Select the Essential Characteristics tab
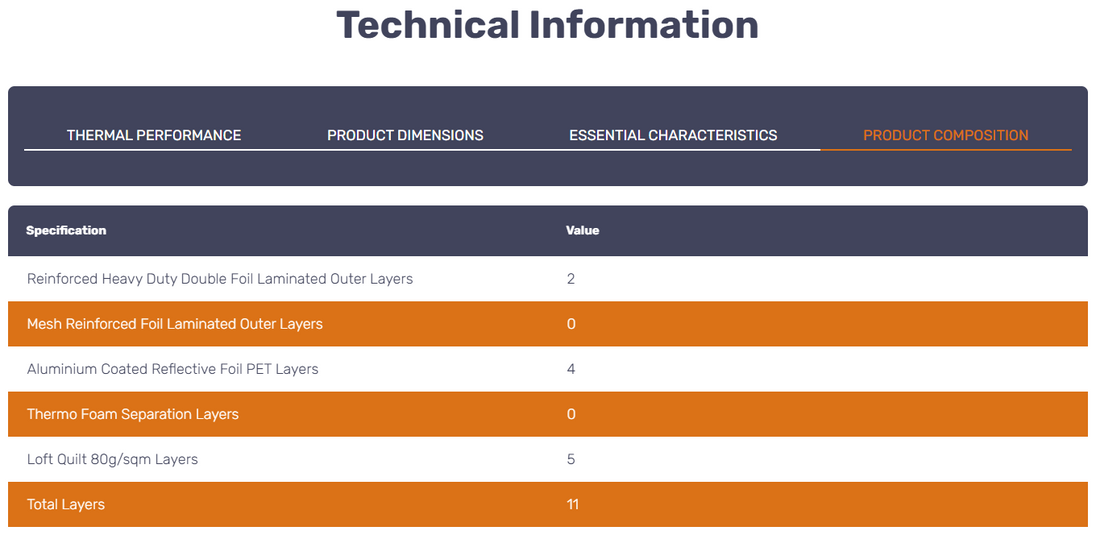The width and height of the screenshot is (1096, 535). point(673,135)
